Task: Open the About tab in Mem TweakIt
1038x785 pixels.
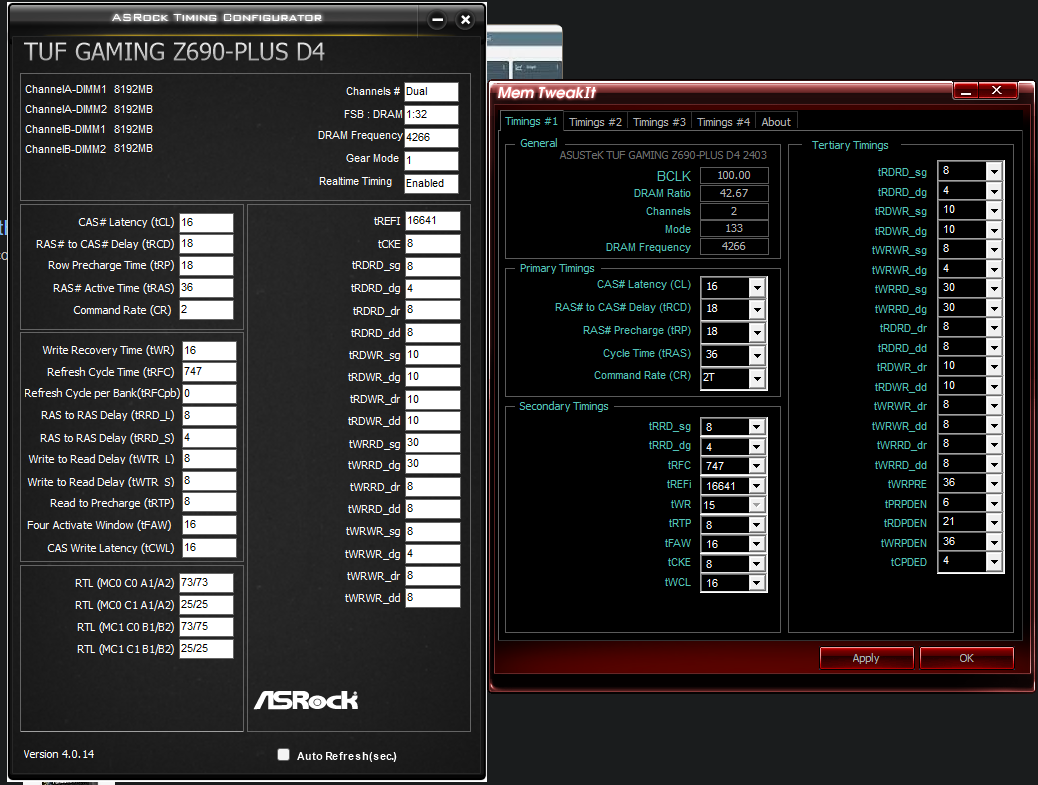Action: point(776,122)
